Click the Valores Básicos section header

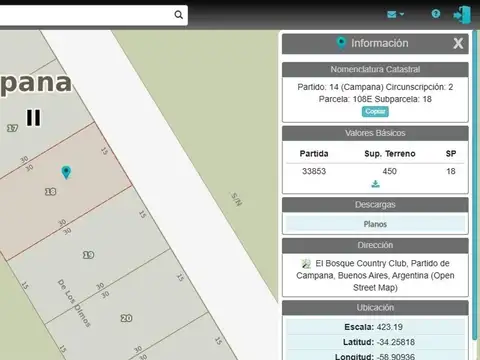coord(375,133)
